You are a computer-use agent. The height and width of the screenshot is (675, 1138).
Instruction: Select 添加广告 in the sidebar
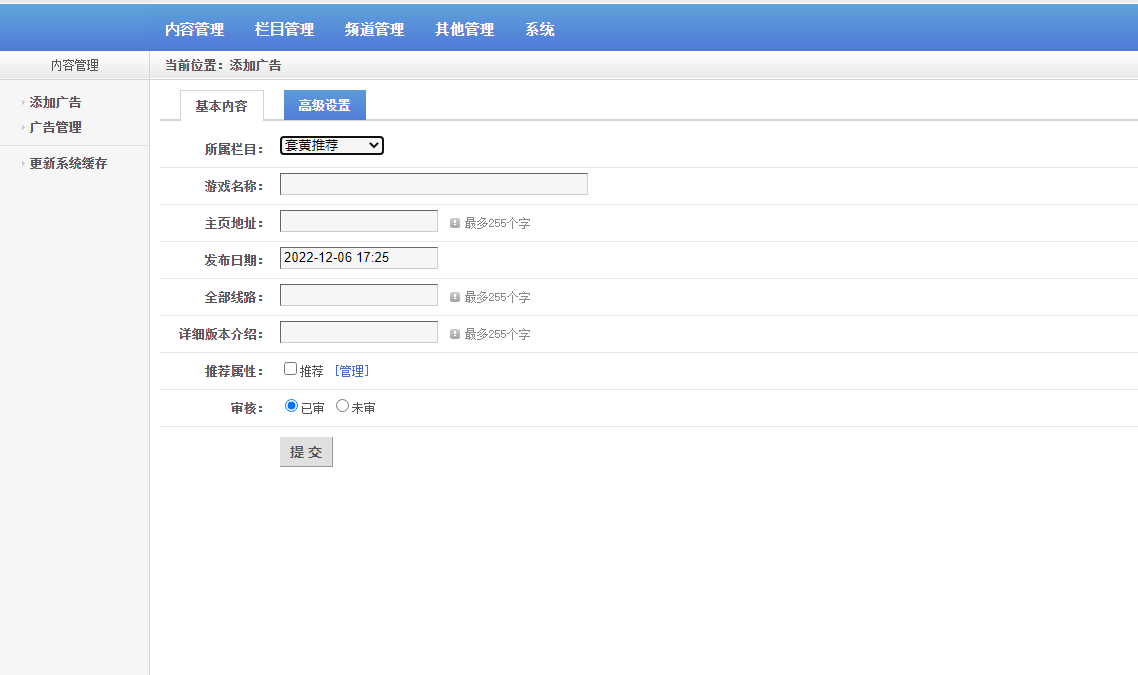(x=55, y=102)
